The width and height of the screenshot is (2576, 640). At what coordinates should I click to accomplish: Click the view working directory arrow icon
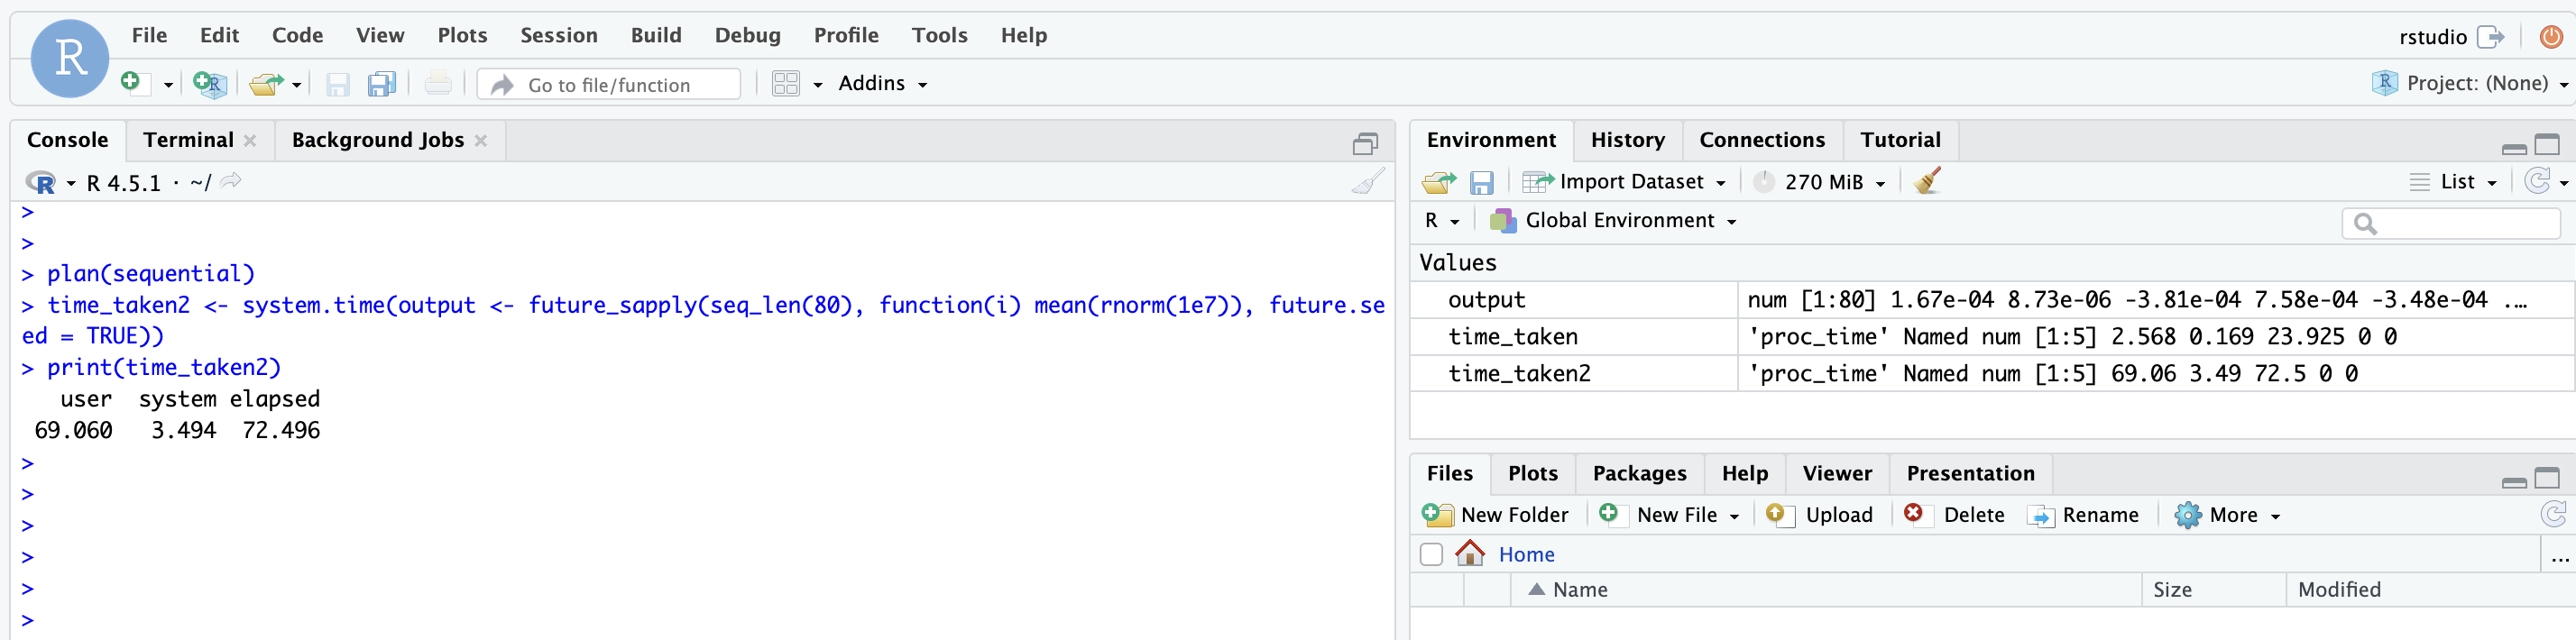tap(231, 181)
